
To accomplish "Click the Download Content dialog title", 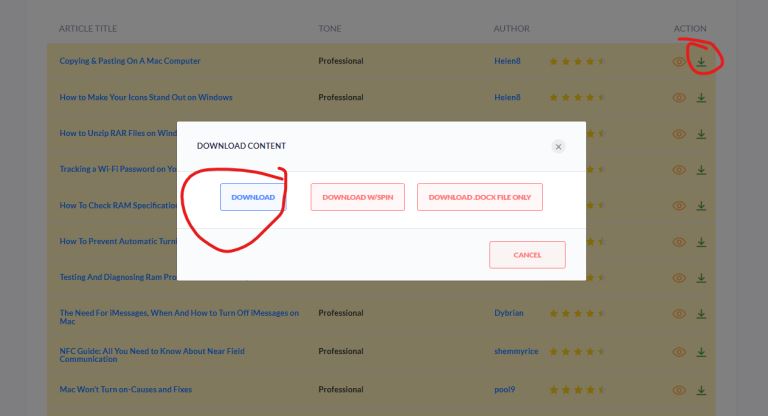I will tap(241, 146).
